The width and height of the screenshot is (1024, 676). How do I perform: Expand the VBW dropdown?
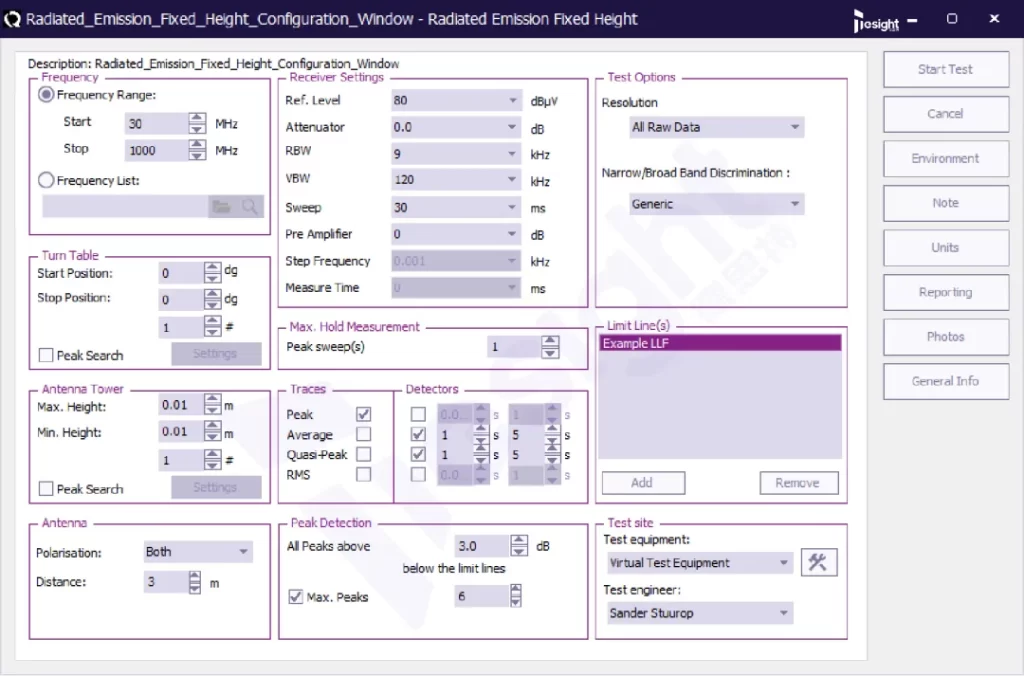pos(456,180)
